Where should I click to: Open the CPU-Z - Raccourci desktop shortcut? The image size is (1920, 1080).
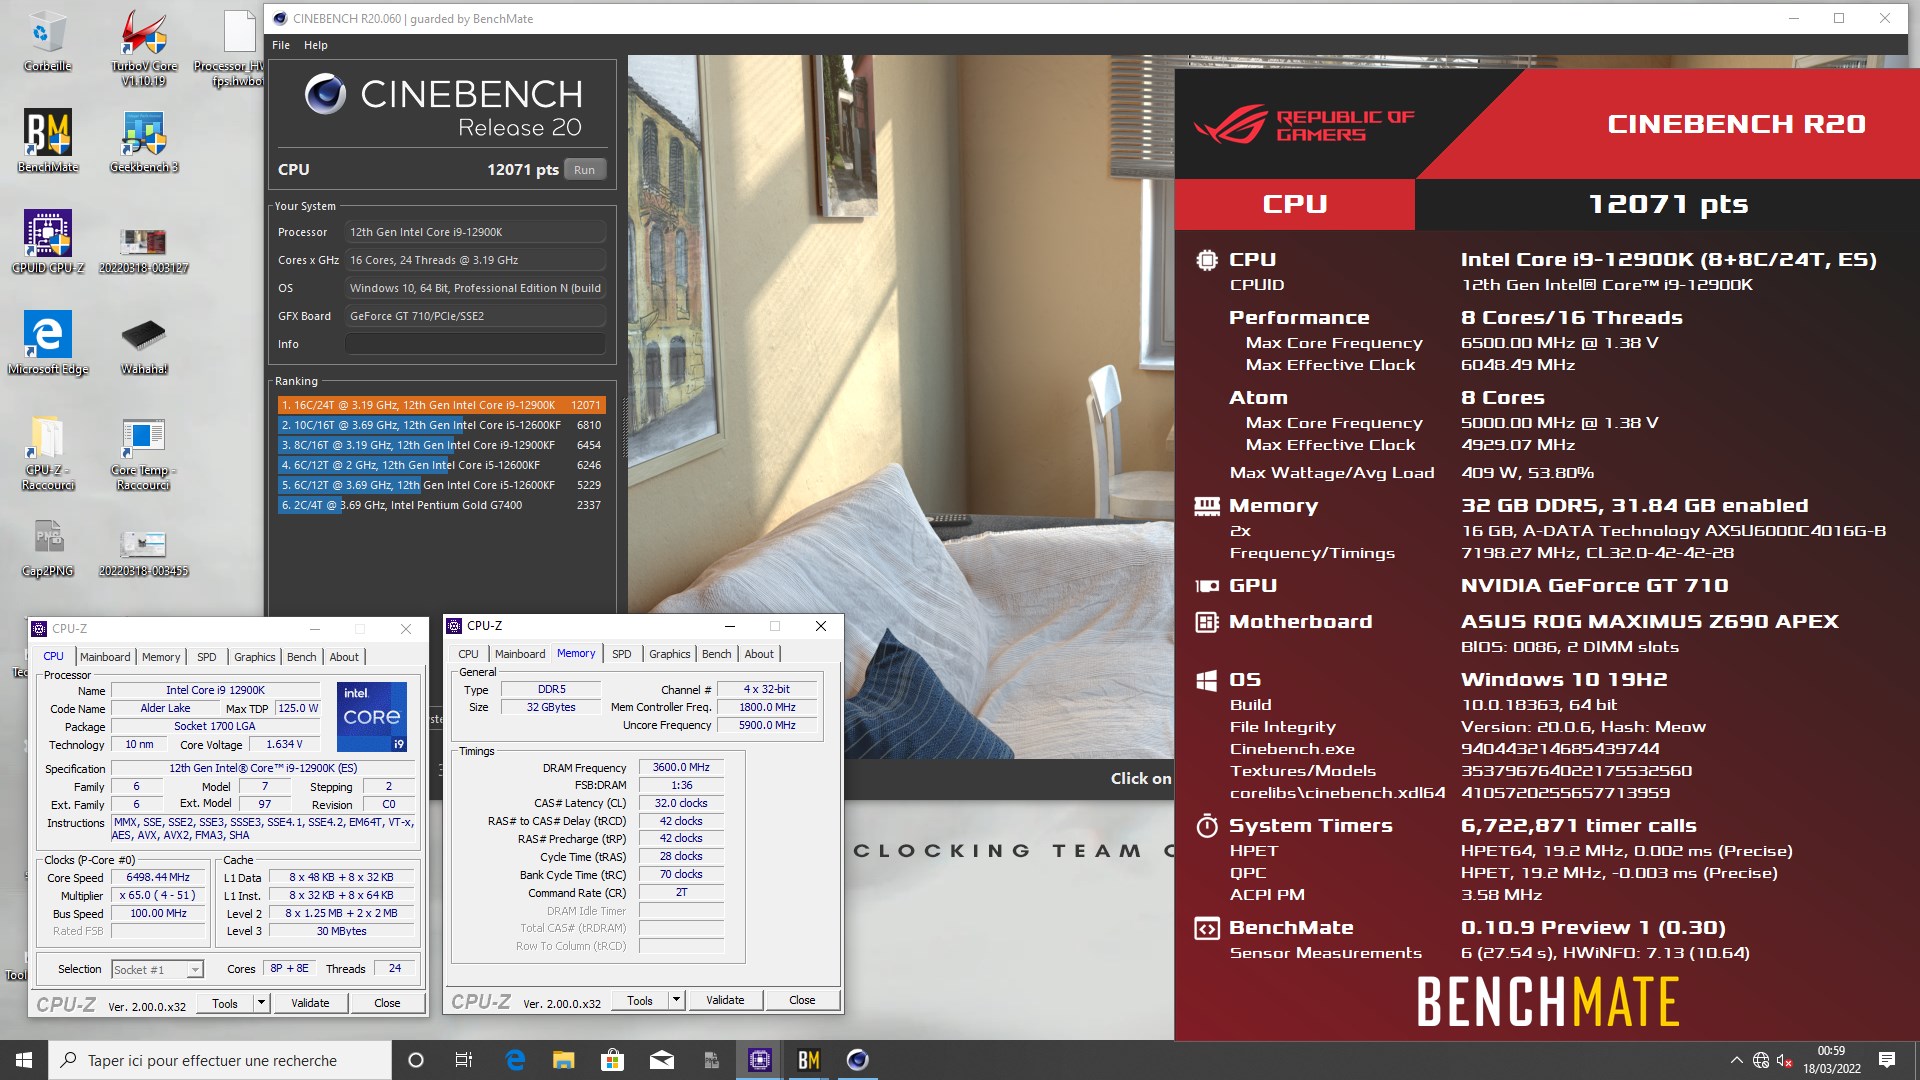tap(47, 452)
